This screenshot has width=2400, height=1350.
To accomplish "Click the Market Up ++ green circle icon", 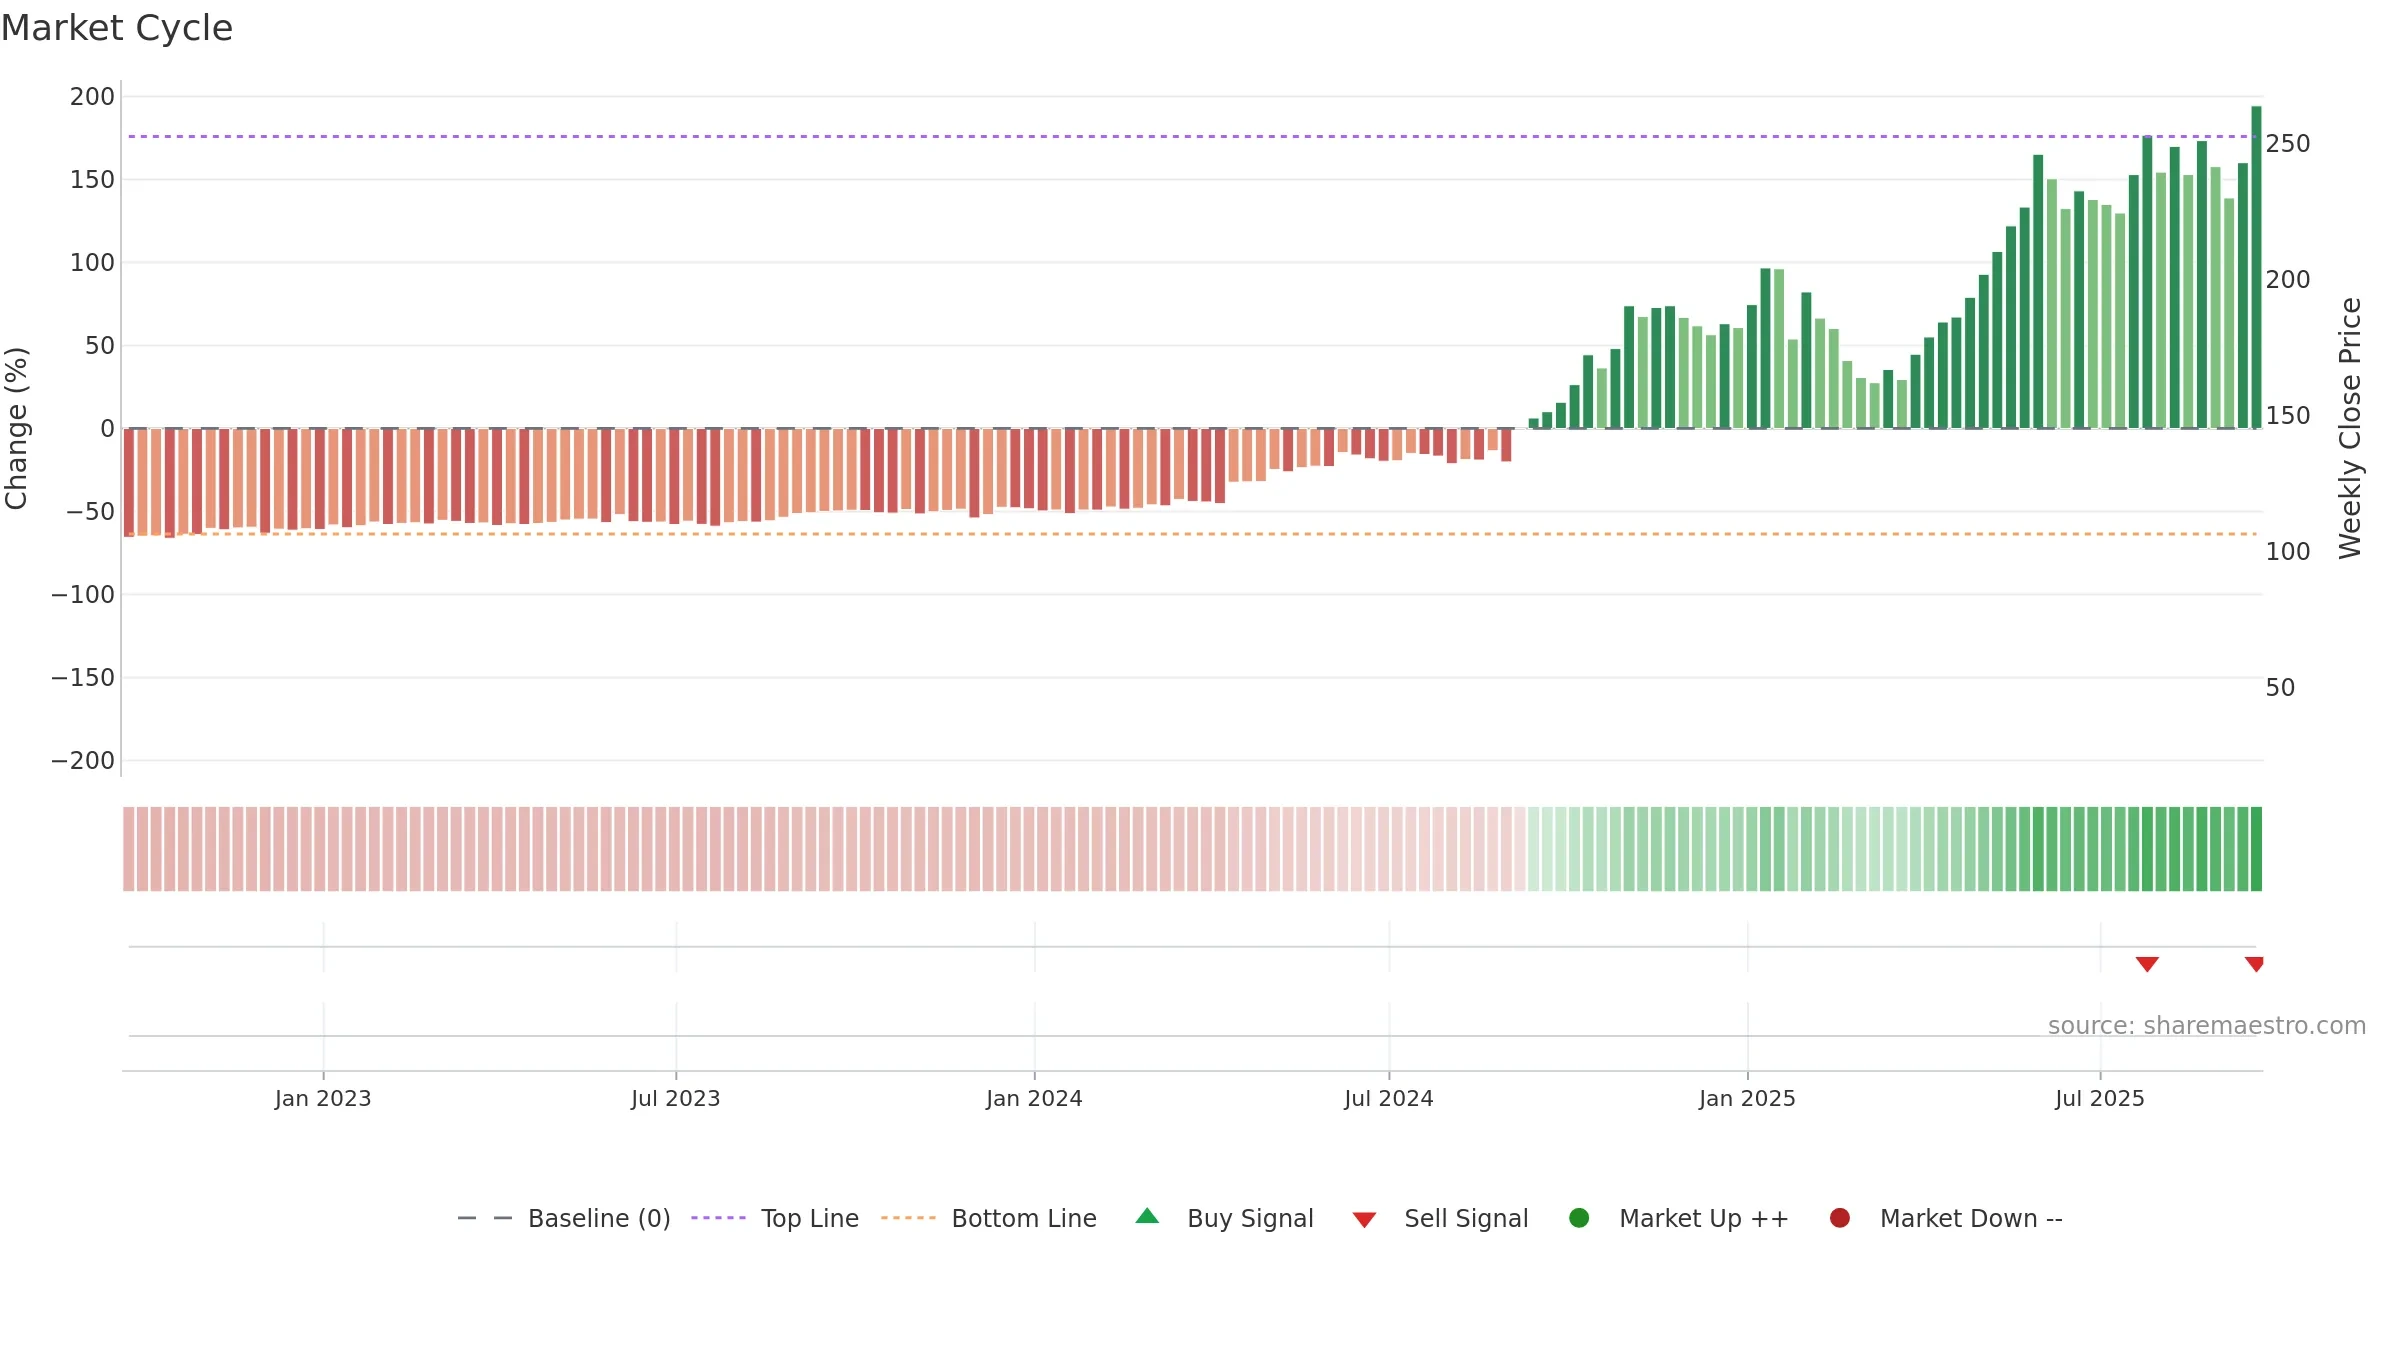I will pos(1579,1217).
